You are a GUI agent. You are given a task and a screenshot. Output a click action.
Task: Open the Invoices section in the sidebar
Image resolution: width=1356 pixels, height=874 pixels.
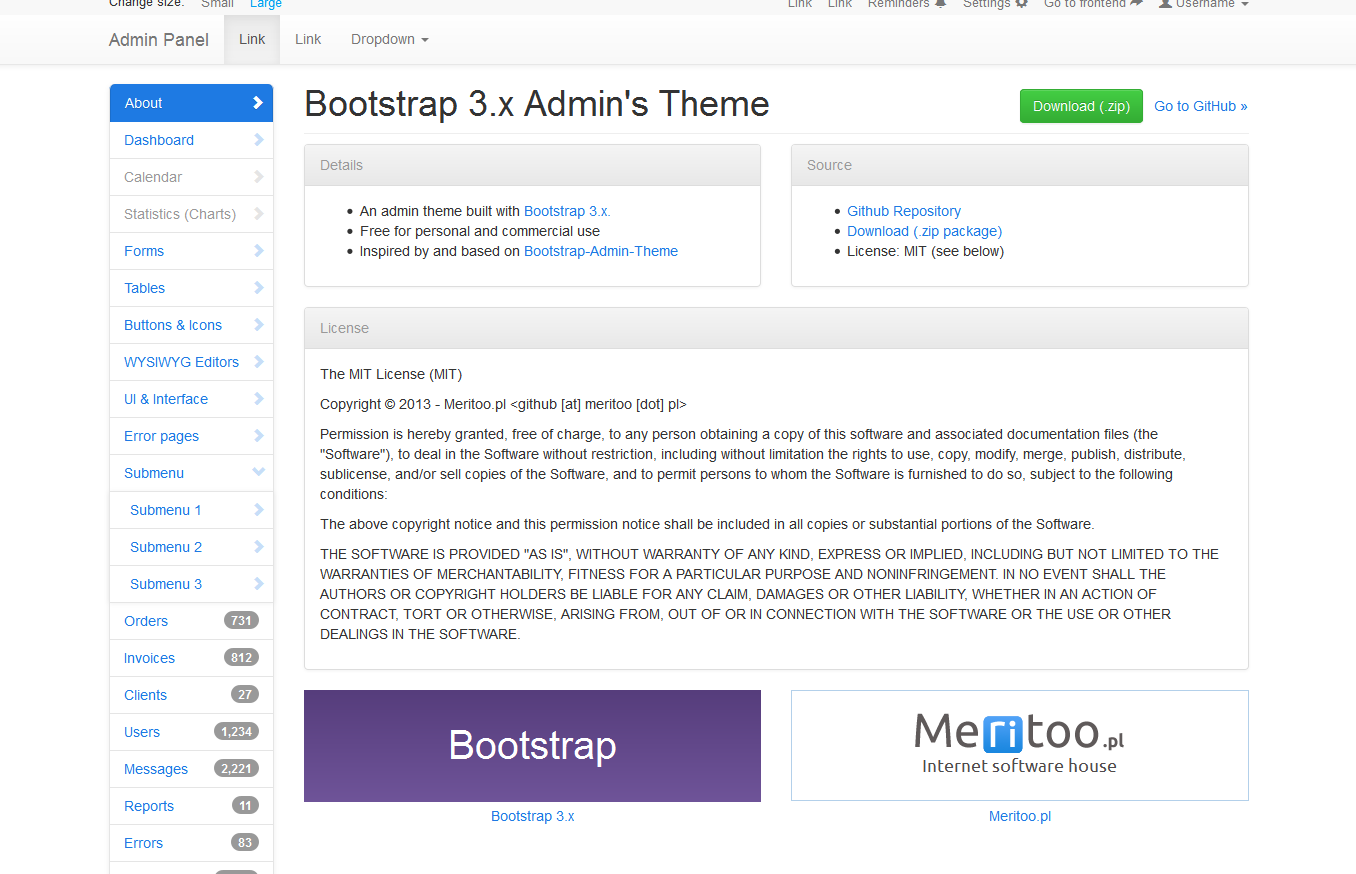click(191, 658)
